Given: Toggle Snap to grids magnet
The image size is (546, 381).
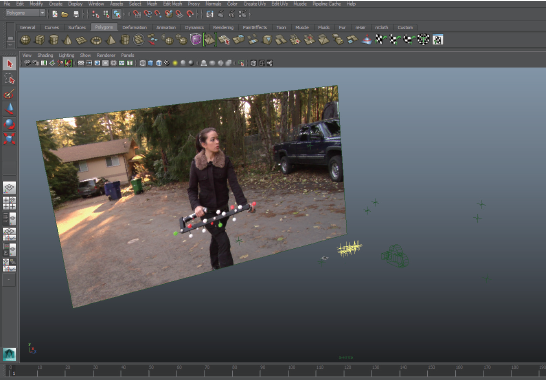Looking at the screenshot, I should [137, 14].
